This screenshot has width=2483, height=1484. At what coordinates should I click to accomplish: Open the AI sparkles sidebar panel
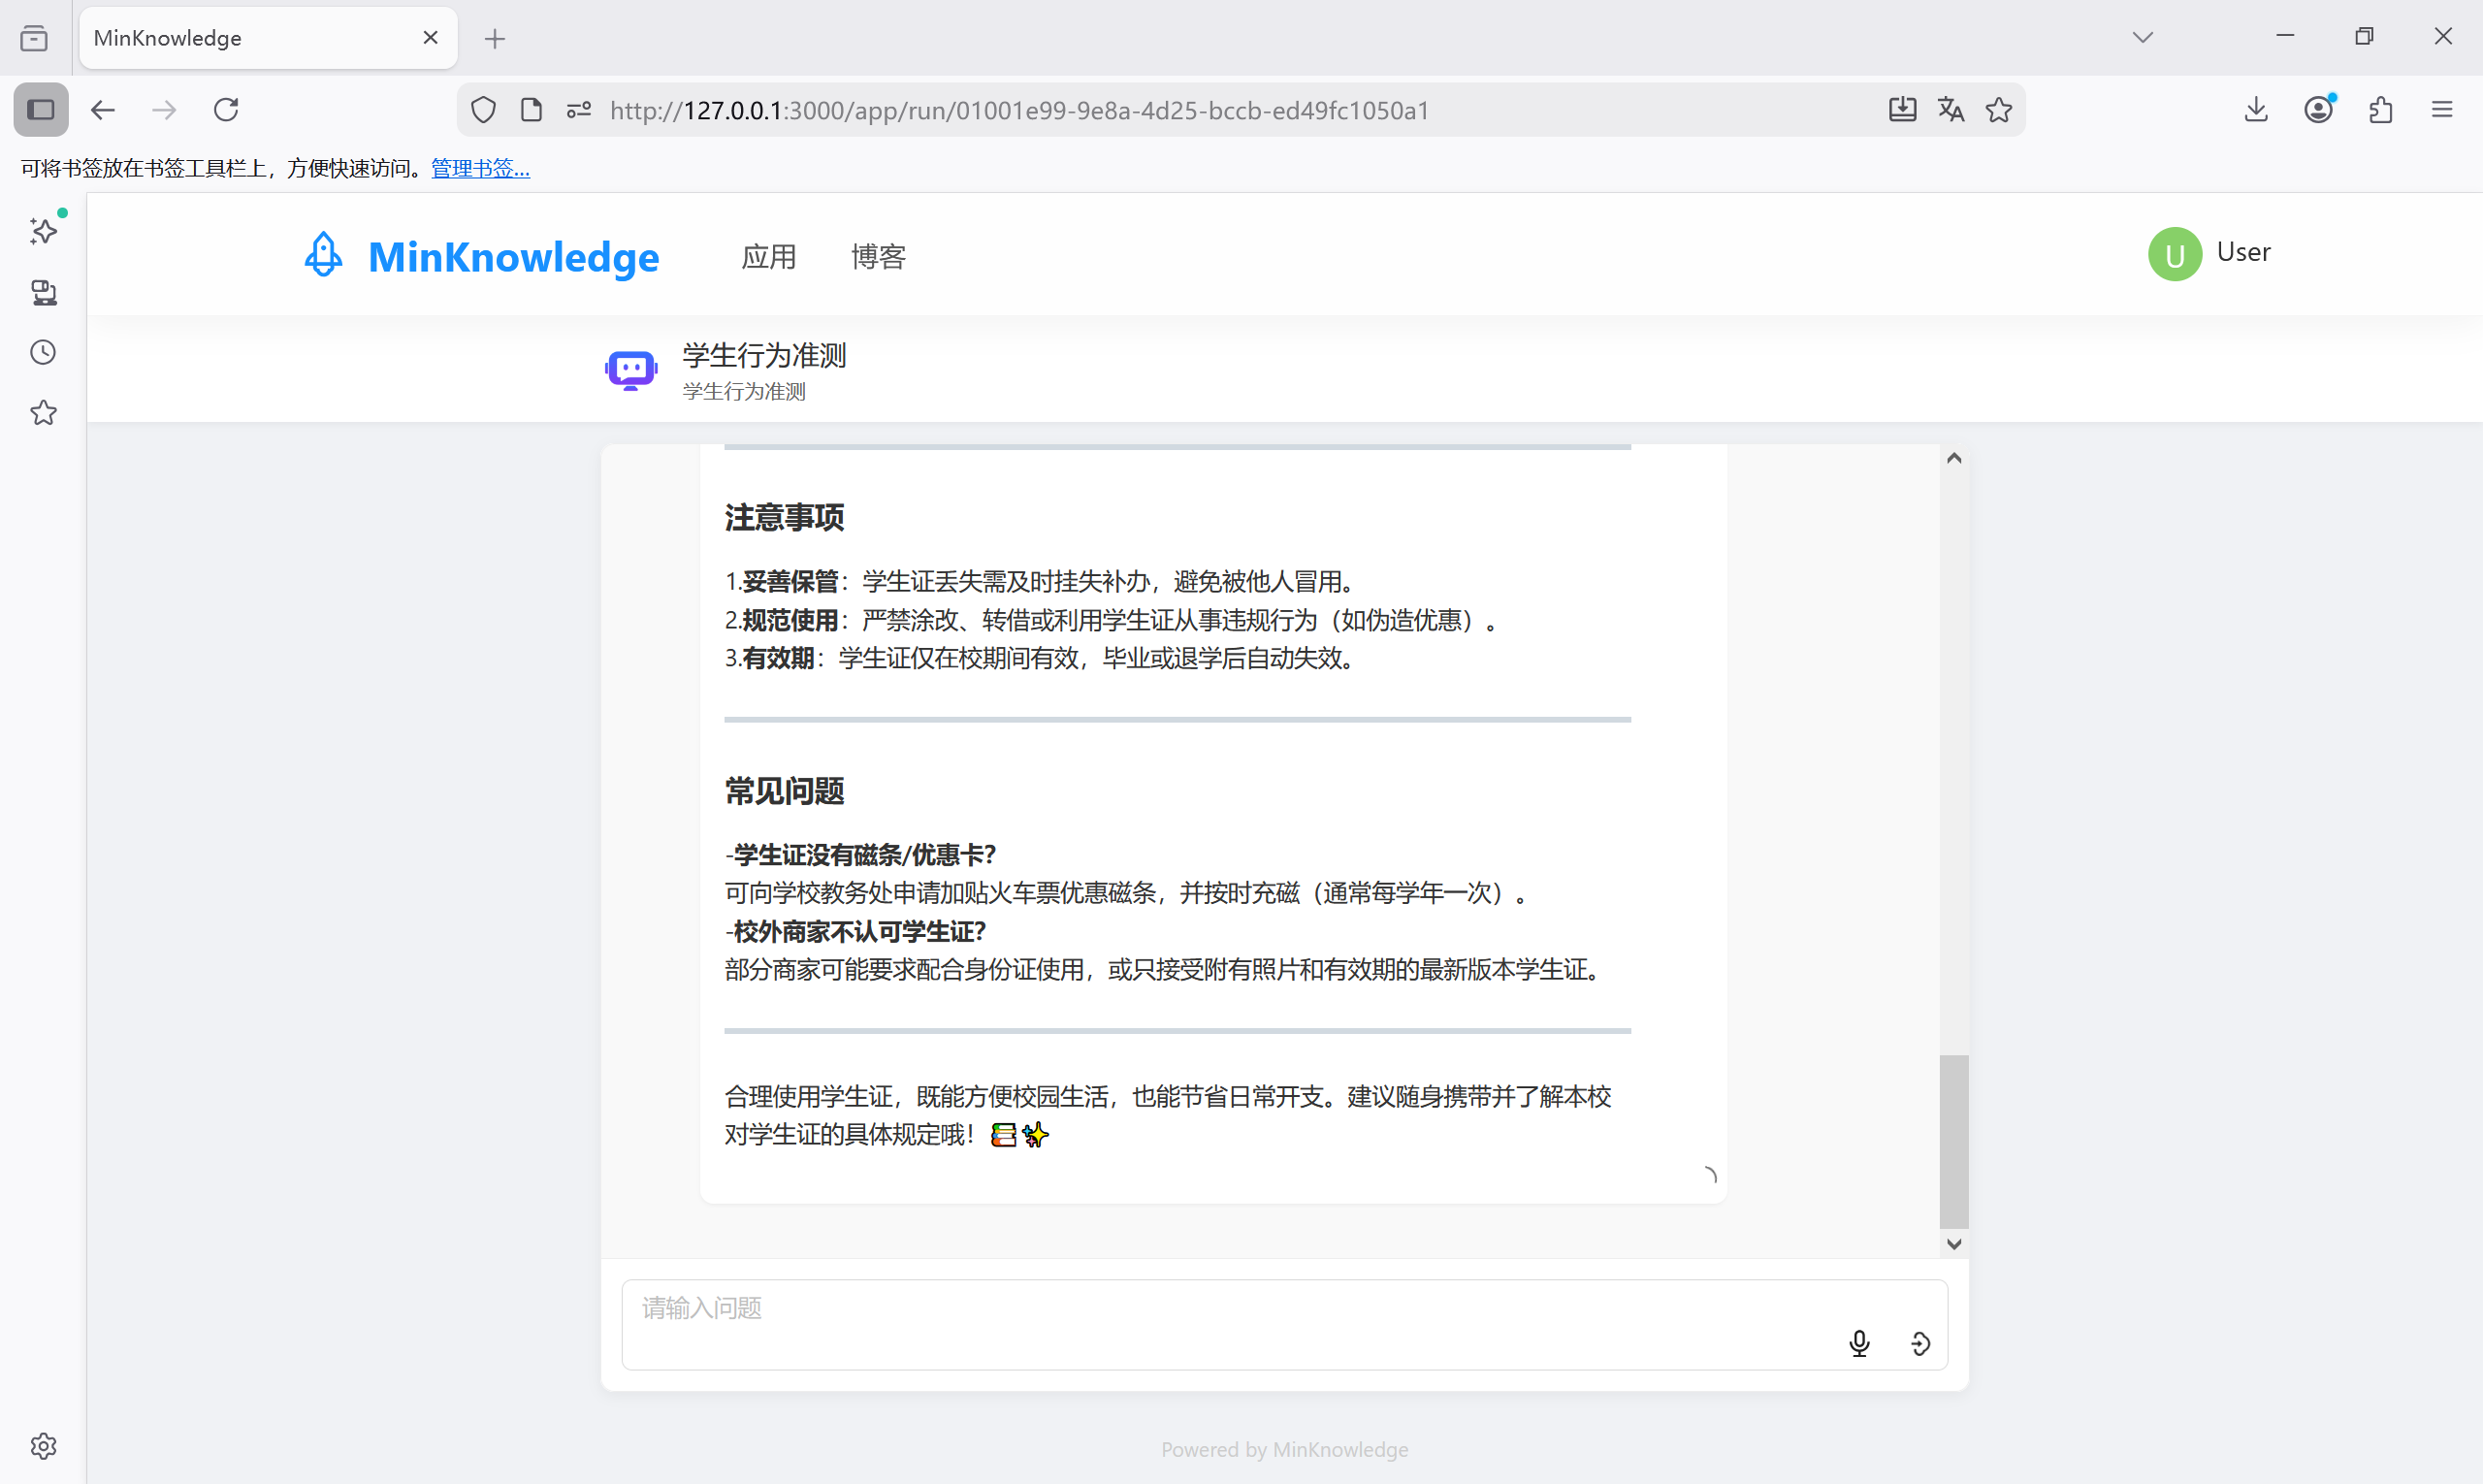[x=43, y=231]
